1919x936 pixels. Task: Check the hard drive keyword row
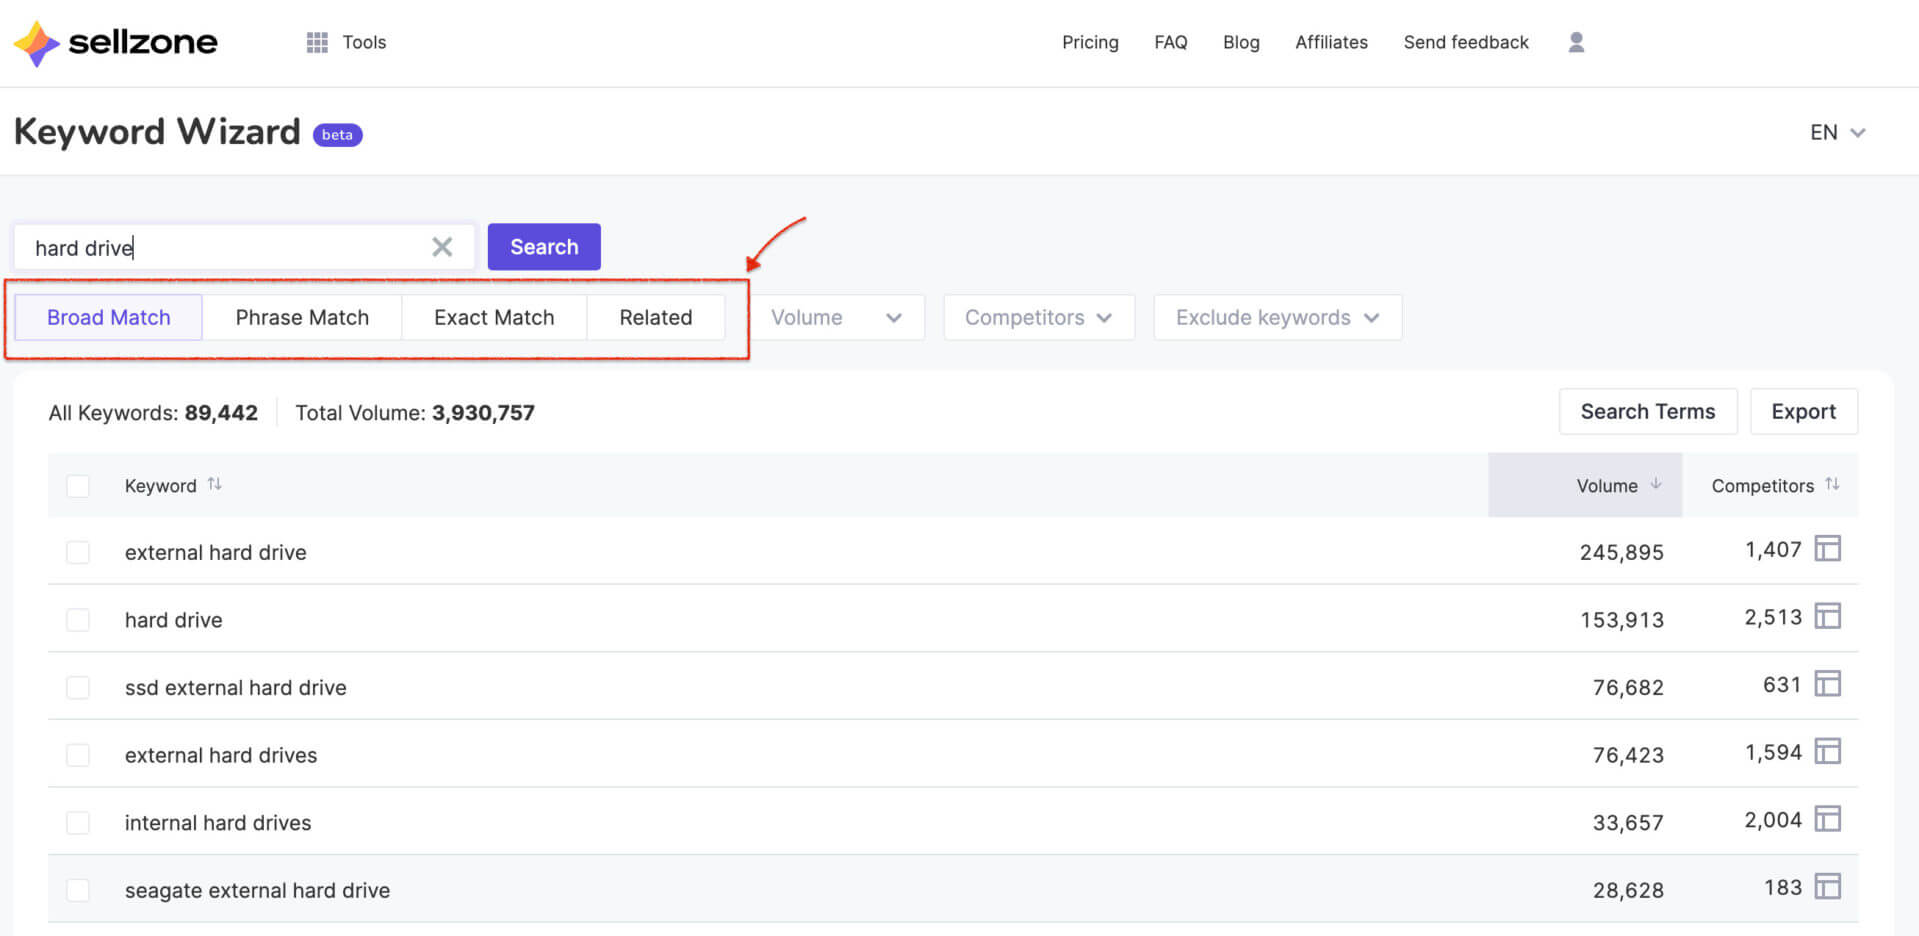78,620
